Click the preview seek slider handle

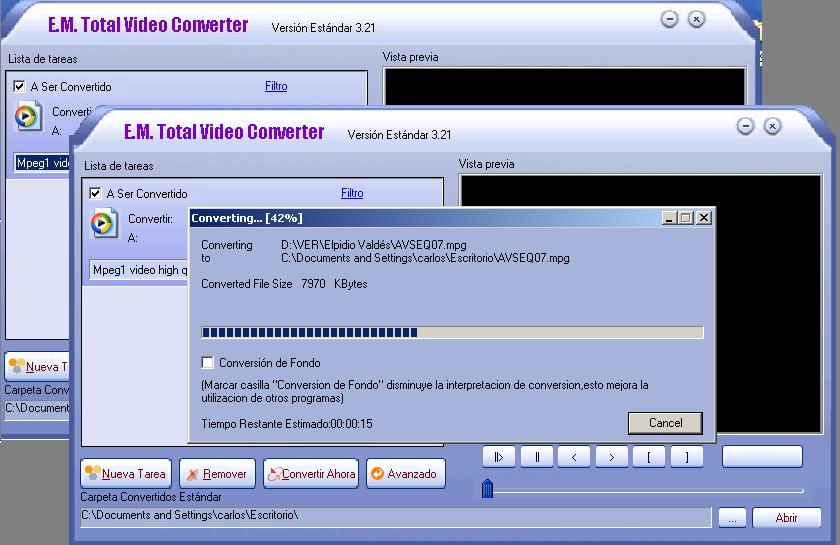[x=488, y=489]
